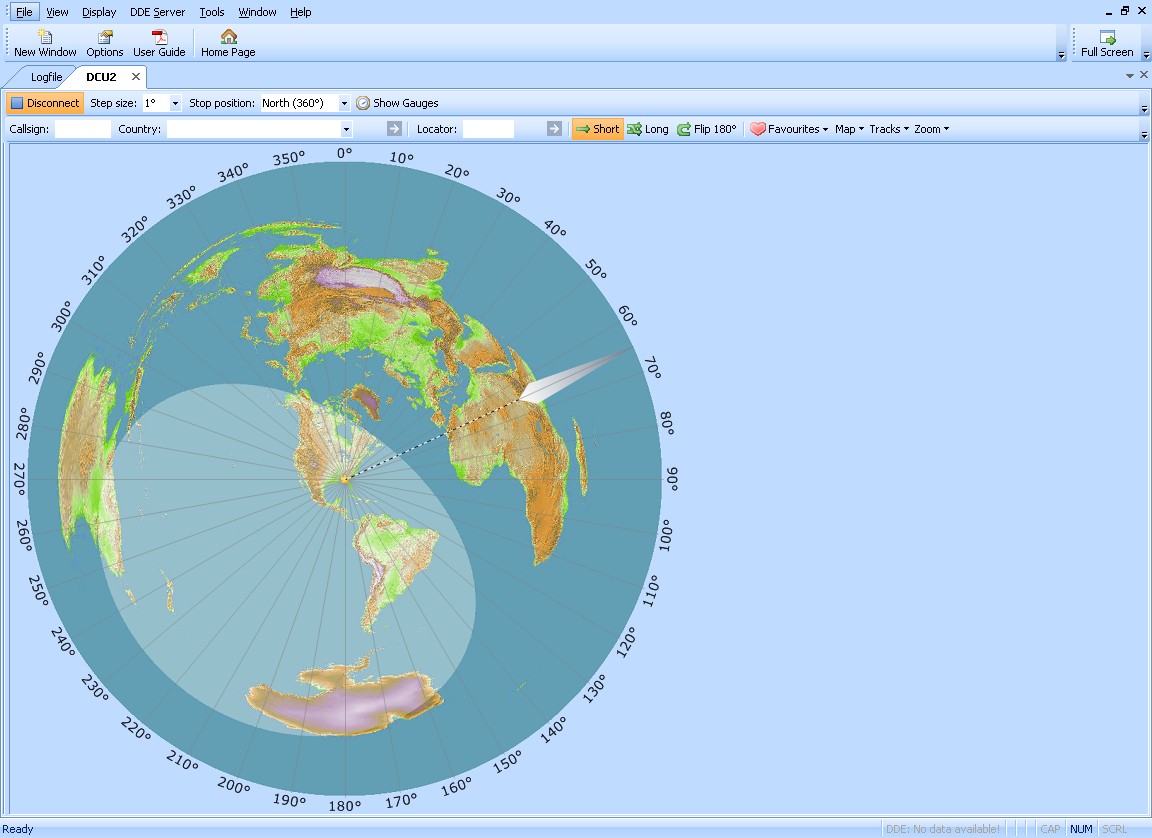Click the arrow button next to Country
Image resolution: width=1152 pixels, height=838 pixels.
point(394,129)
